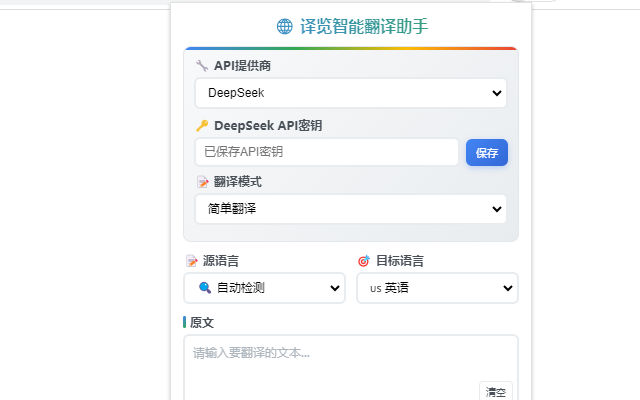Click the 保存 button to save API key
Image resolution: width=640 pixels, height=400 pixels.
click(x=487, y=153)
